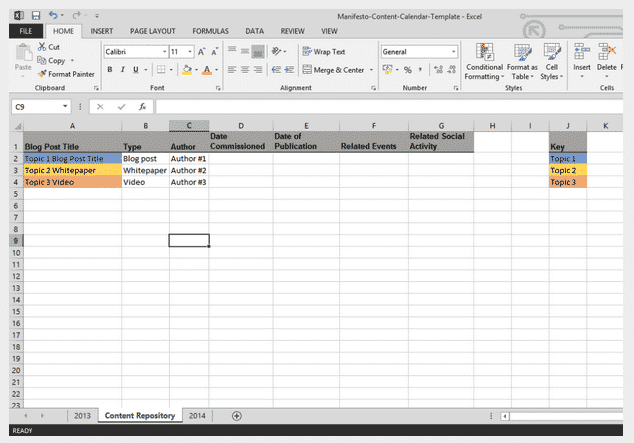The height and width of the screenshot is (443, 634).
Task: Open the General number format dropdown
Action: coord(454,52)
